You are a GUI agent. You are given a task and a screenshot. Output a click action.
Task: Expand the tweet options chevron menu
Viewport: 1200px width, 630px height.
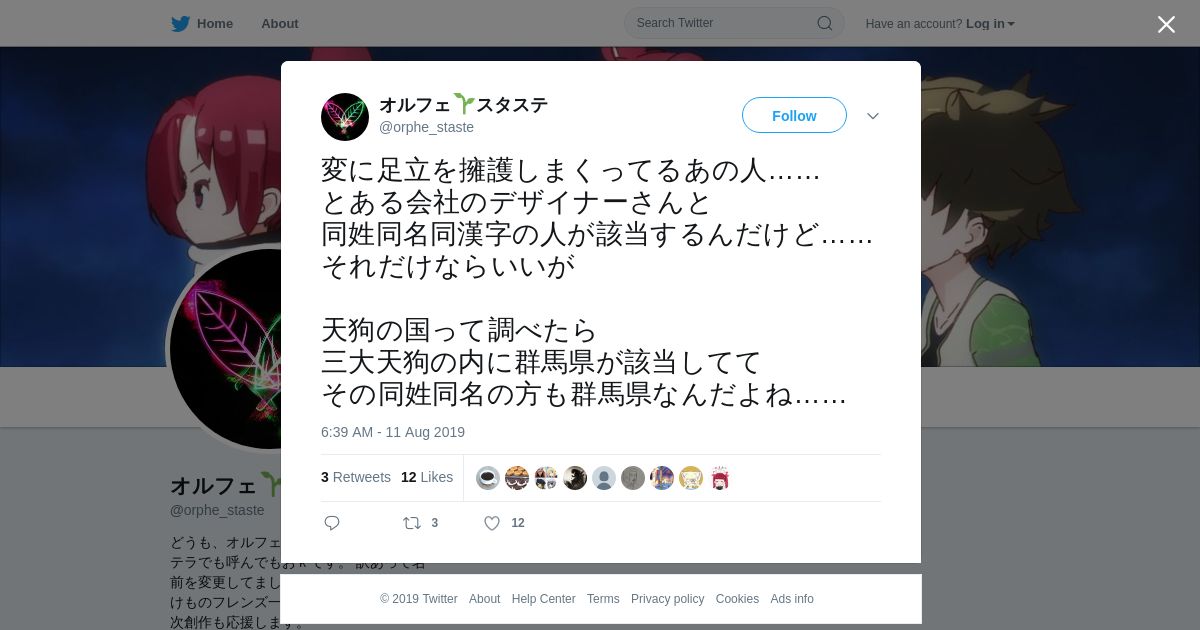873,116
